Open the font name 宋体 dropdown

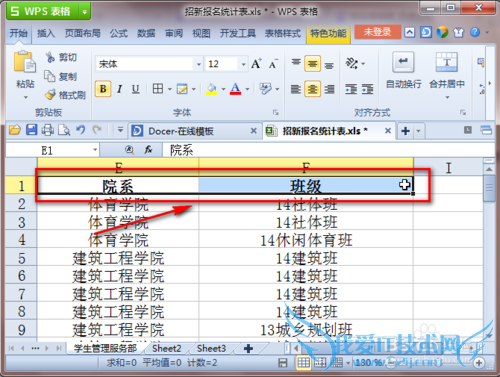pos(199,64)
